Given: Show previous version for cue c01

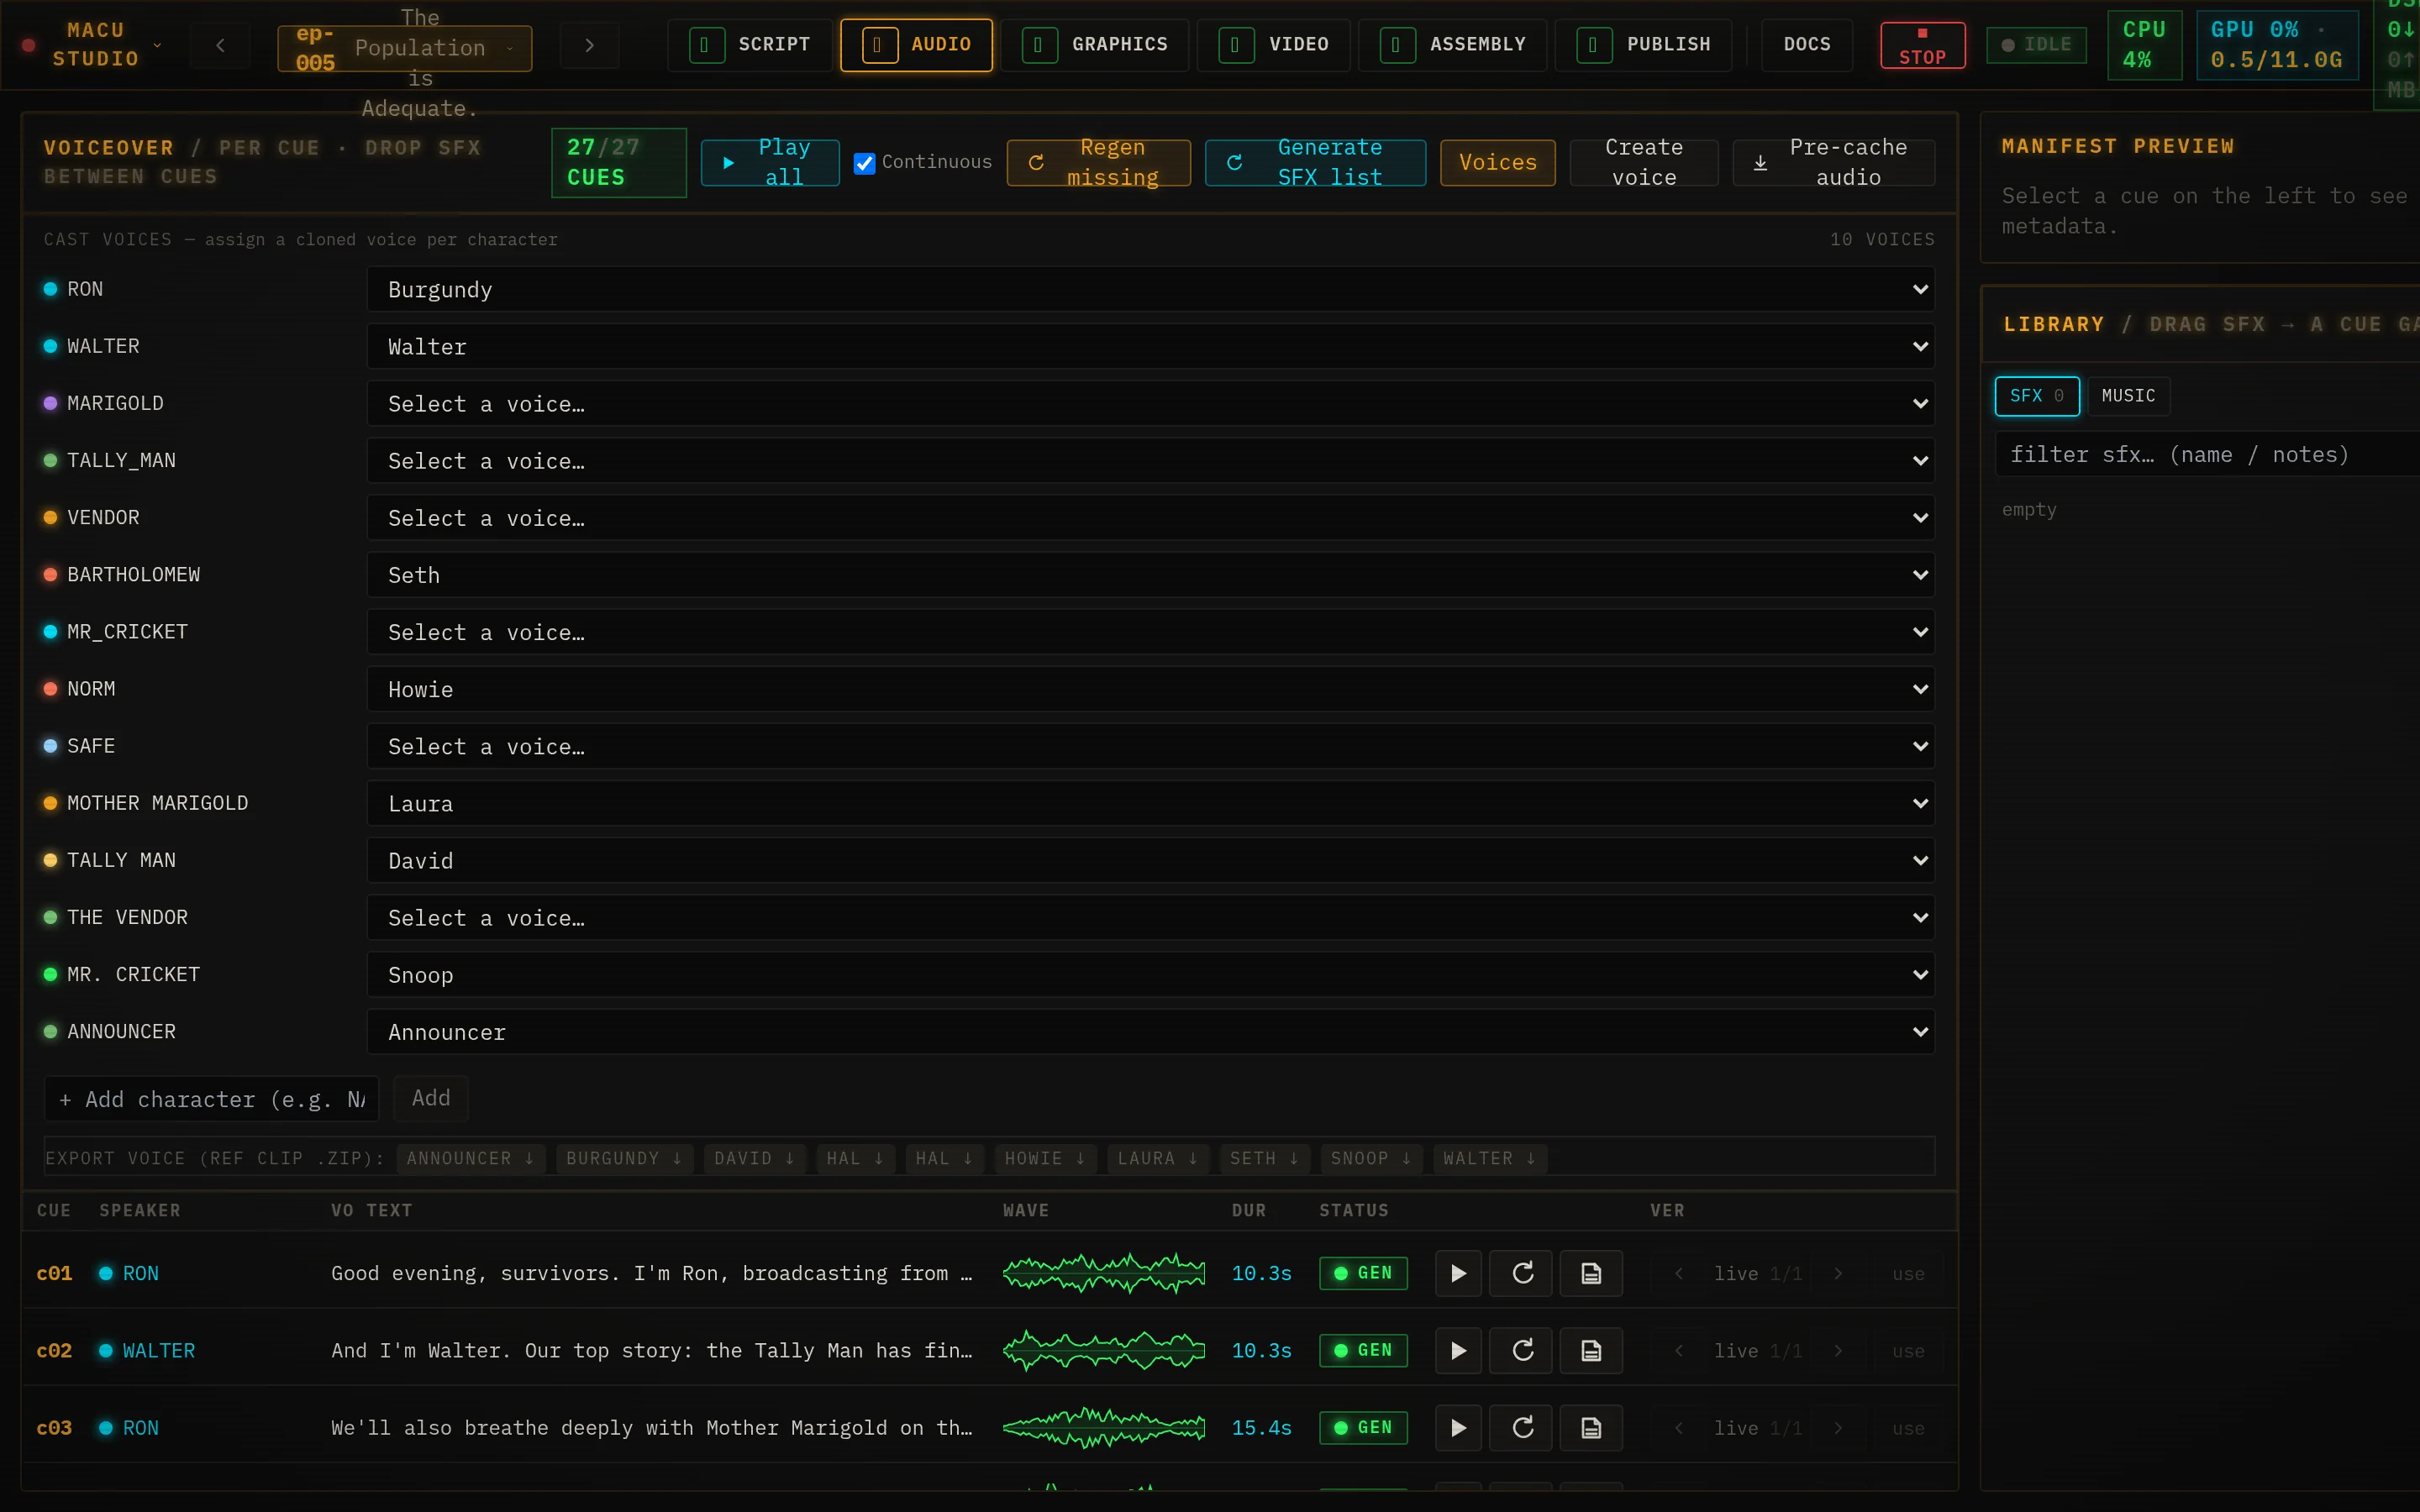Looking at the screenshot, I should (x=1679, y=1273).
